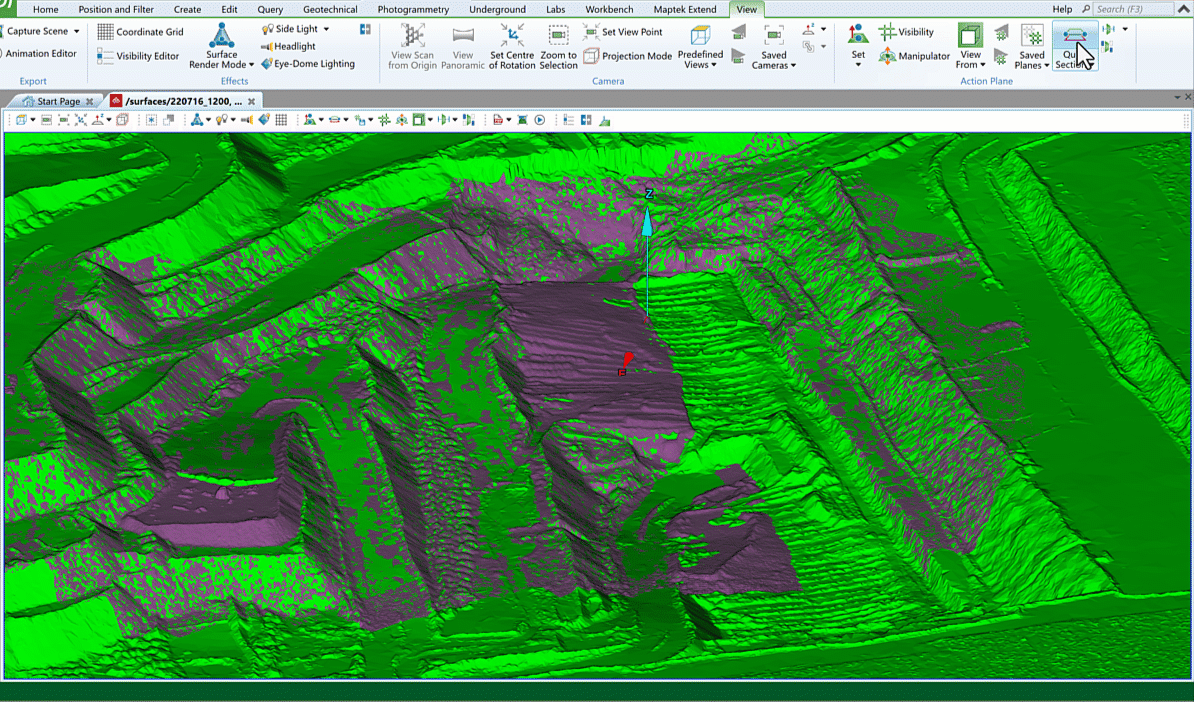The height and width of the screenshot is (702, 1194).
Task: Select the Quick Section tool
Action: tap(1074, 47)
